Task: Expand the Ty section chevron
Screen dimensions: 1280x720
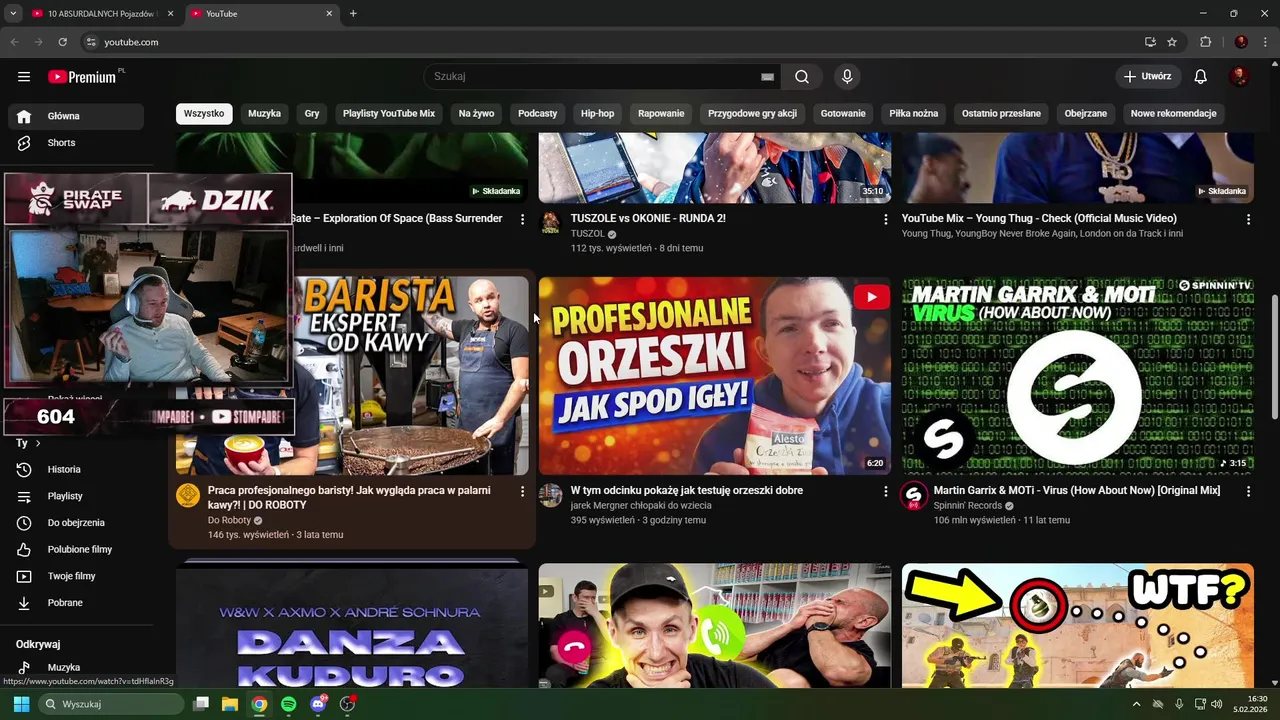Action: pos(38,443)
